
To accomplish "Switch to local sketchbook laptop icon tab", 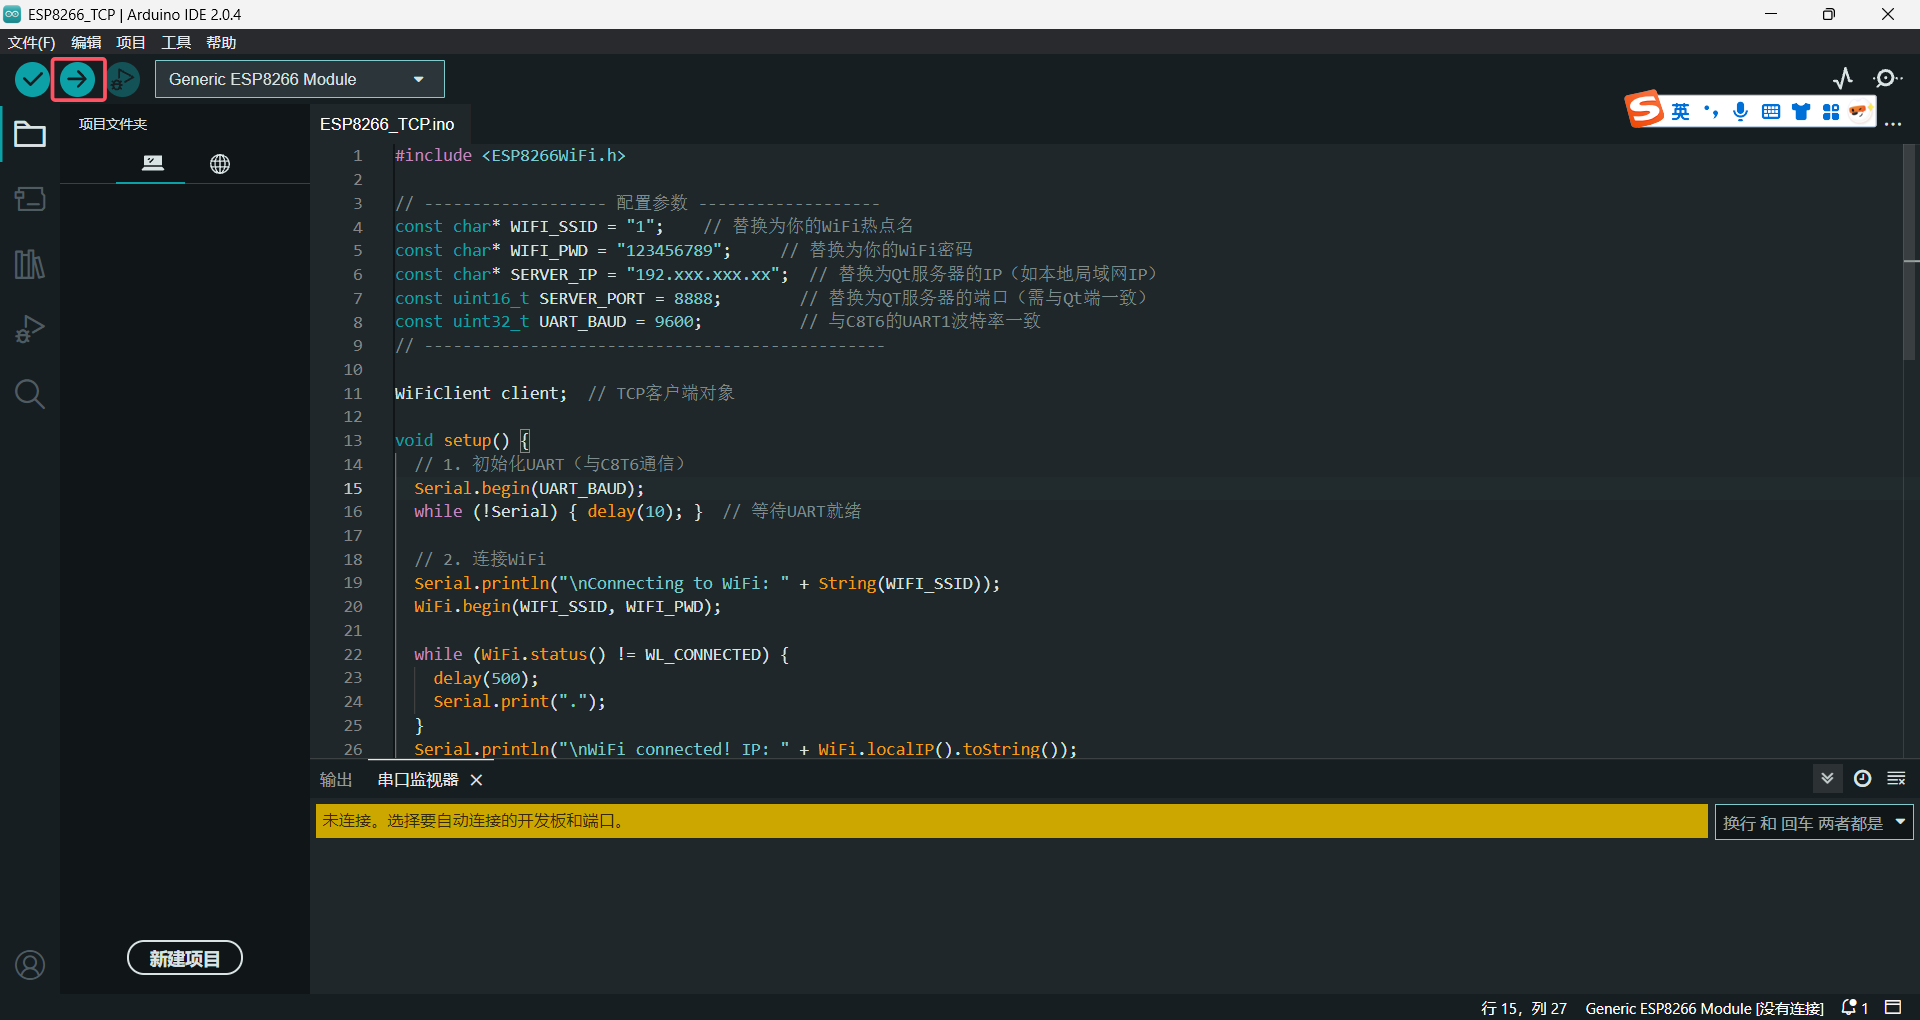I will tap(152, 163).
